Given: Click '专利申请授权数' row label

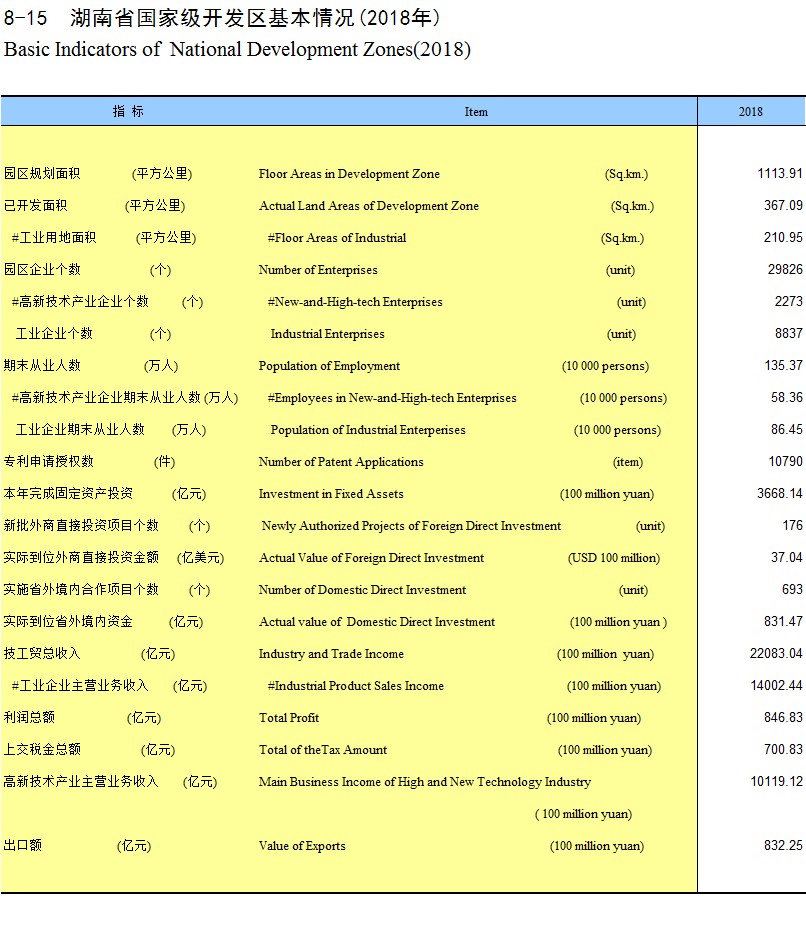Looking at the screenshot, I should 48,461.
